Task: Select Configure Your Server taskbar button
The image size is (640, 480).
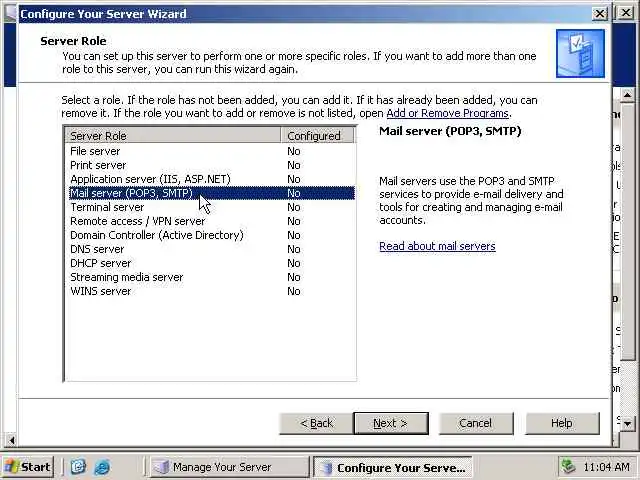Action: 393,467
